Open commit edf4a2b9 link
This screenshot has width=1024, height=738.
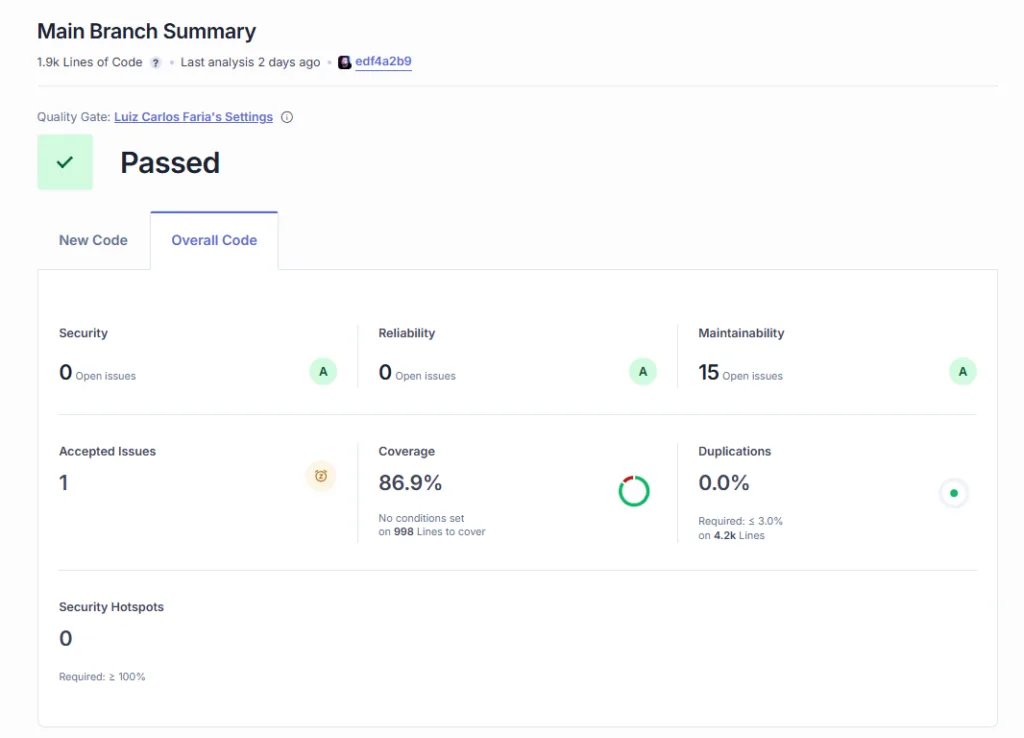click(383, 62)
